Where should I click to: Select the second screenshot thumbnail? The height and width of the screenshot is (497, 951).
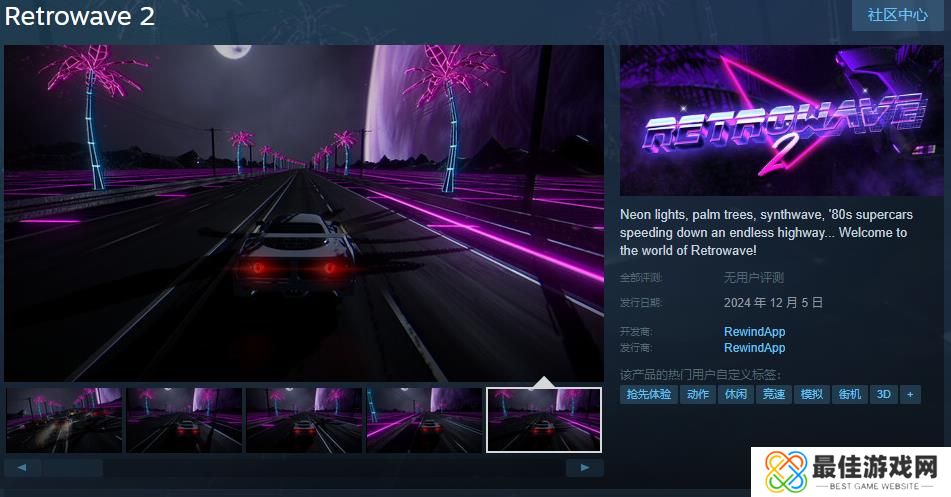tap(184, 420)
